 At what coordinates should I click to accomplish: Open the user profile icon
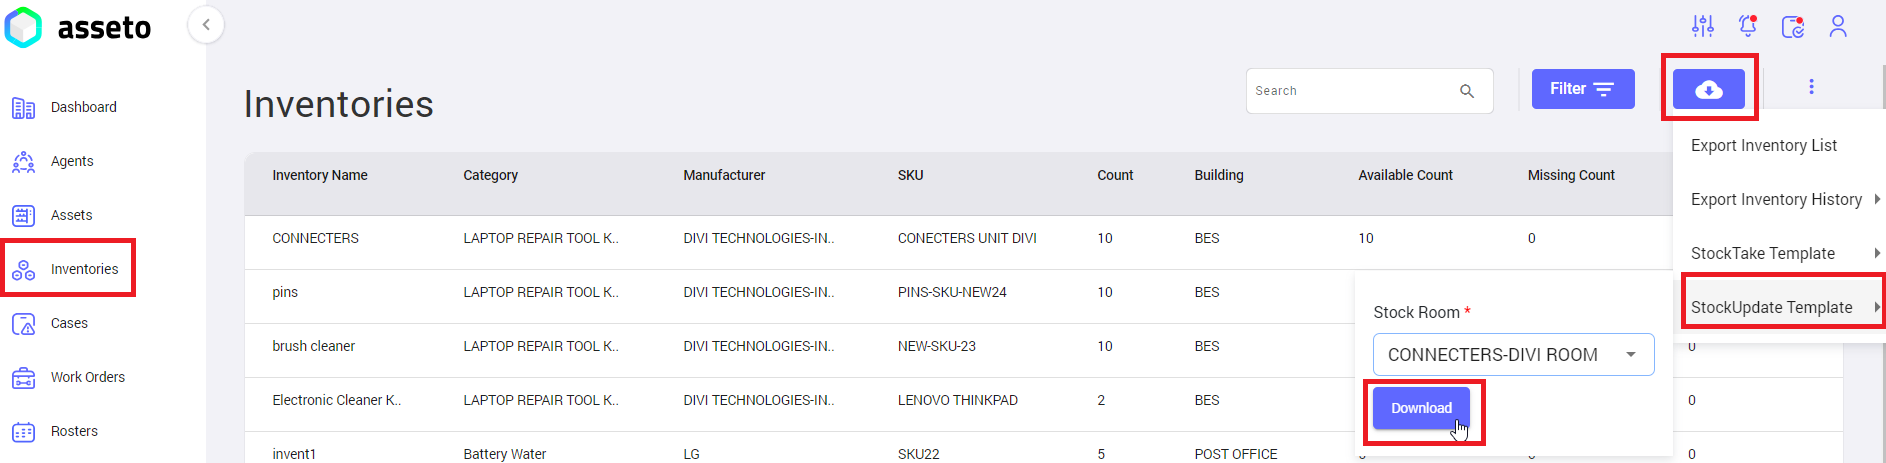(x=1837, y=26)
